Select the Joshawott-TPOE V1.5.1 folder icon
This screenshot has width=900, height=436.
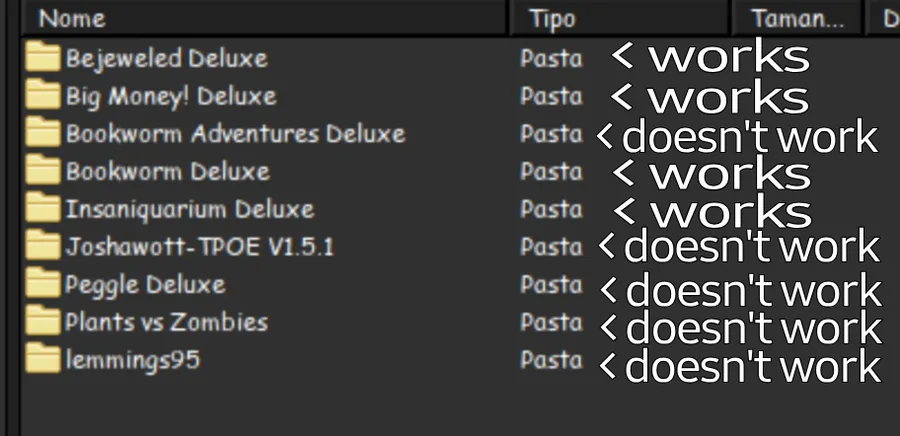42,246
